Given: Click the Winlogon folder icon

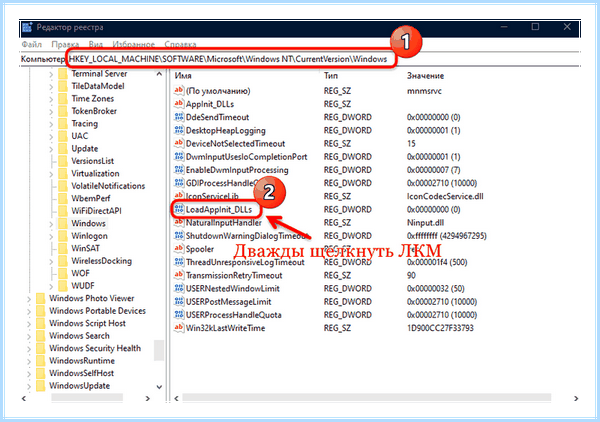Looking at the screenshot, I should (x=63, y=236).
